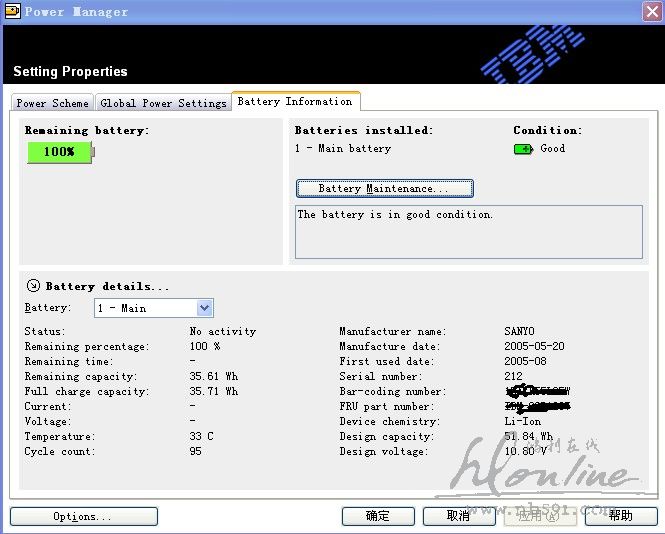The width and height of the screenshot is (665, 534).
Task: Expand the Battery selector dropdown arrow
Action: click(x=204, y=308)
